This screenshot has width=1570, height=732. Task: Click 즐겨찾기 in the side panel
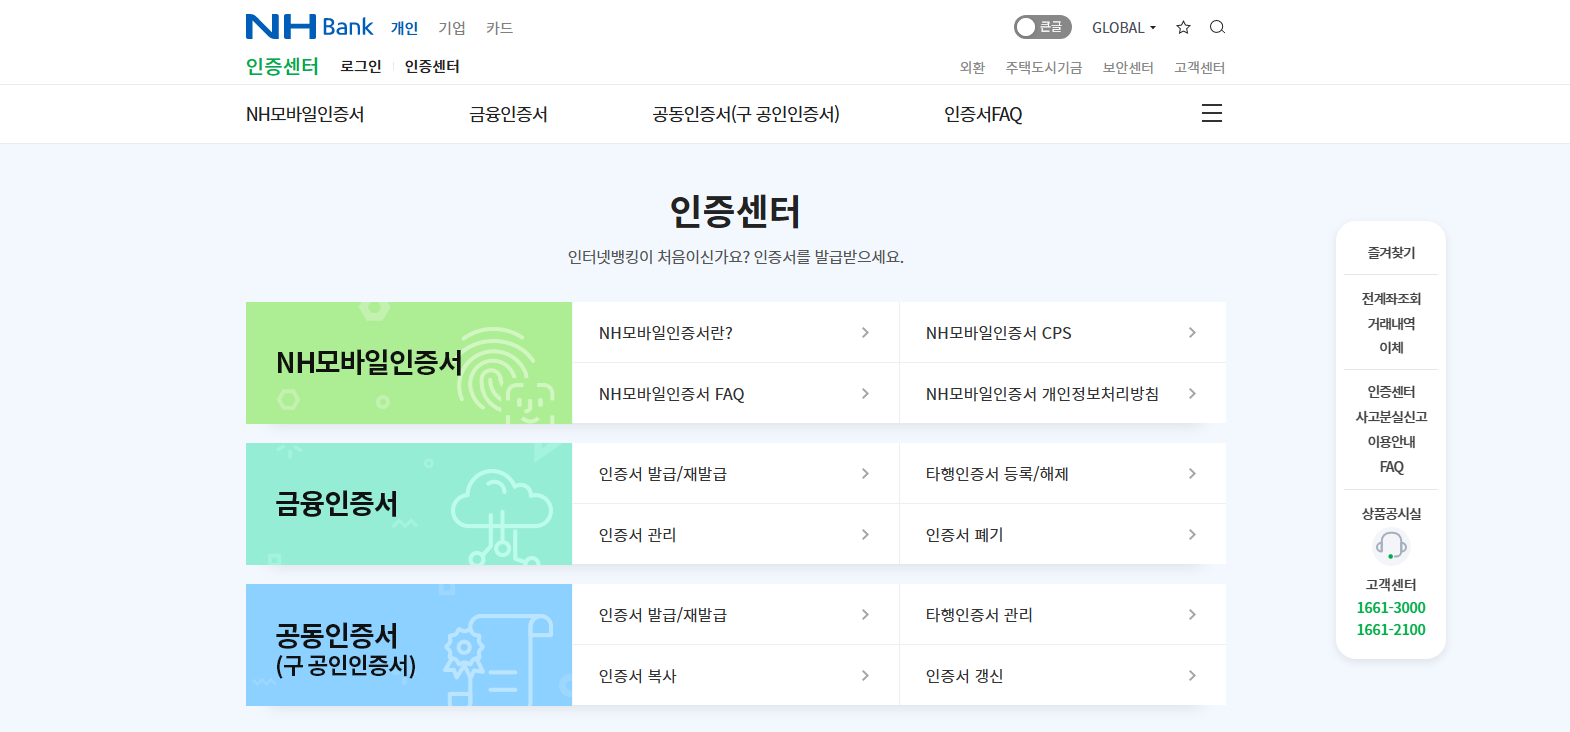pos(1391,253)
